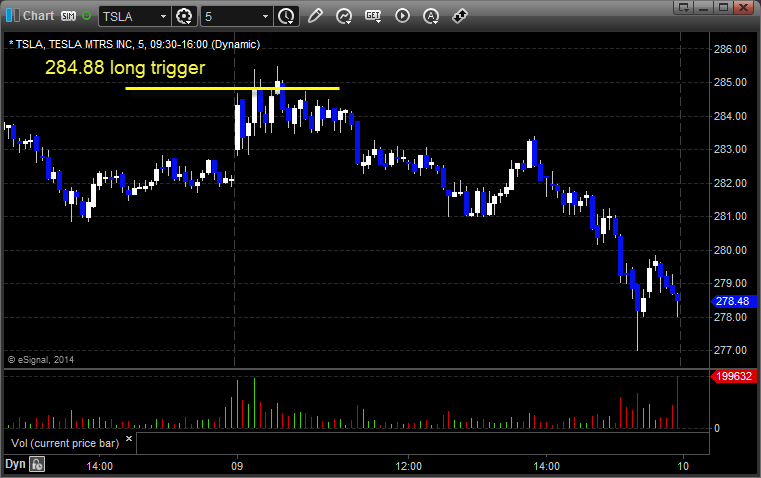Minimize the chart window

(703, 7)
